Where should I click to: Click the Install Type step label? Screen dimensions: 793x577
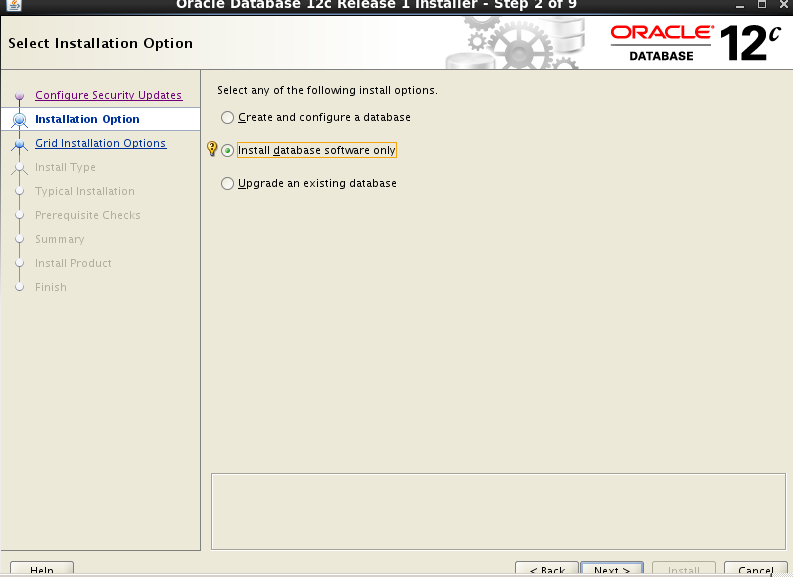coord(65,167)
